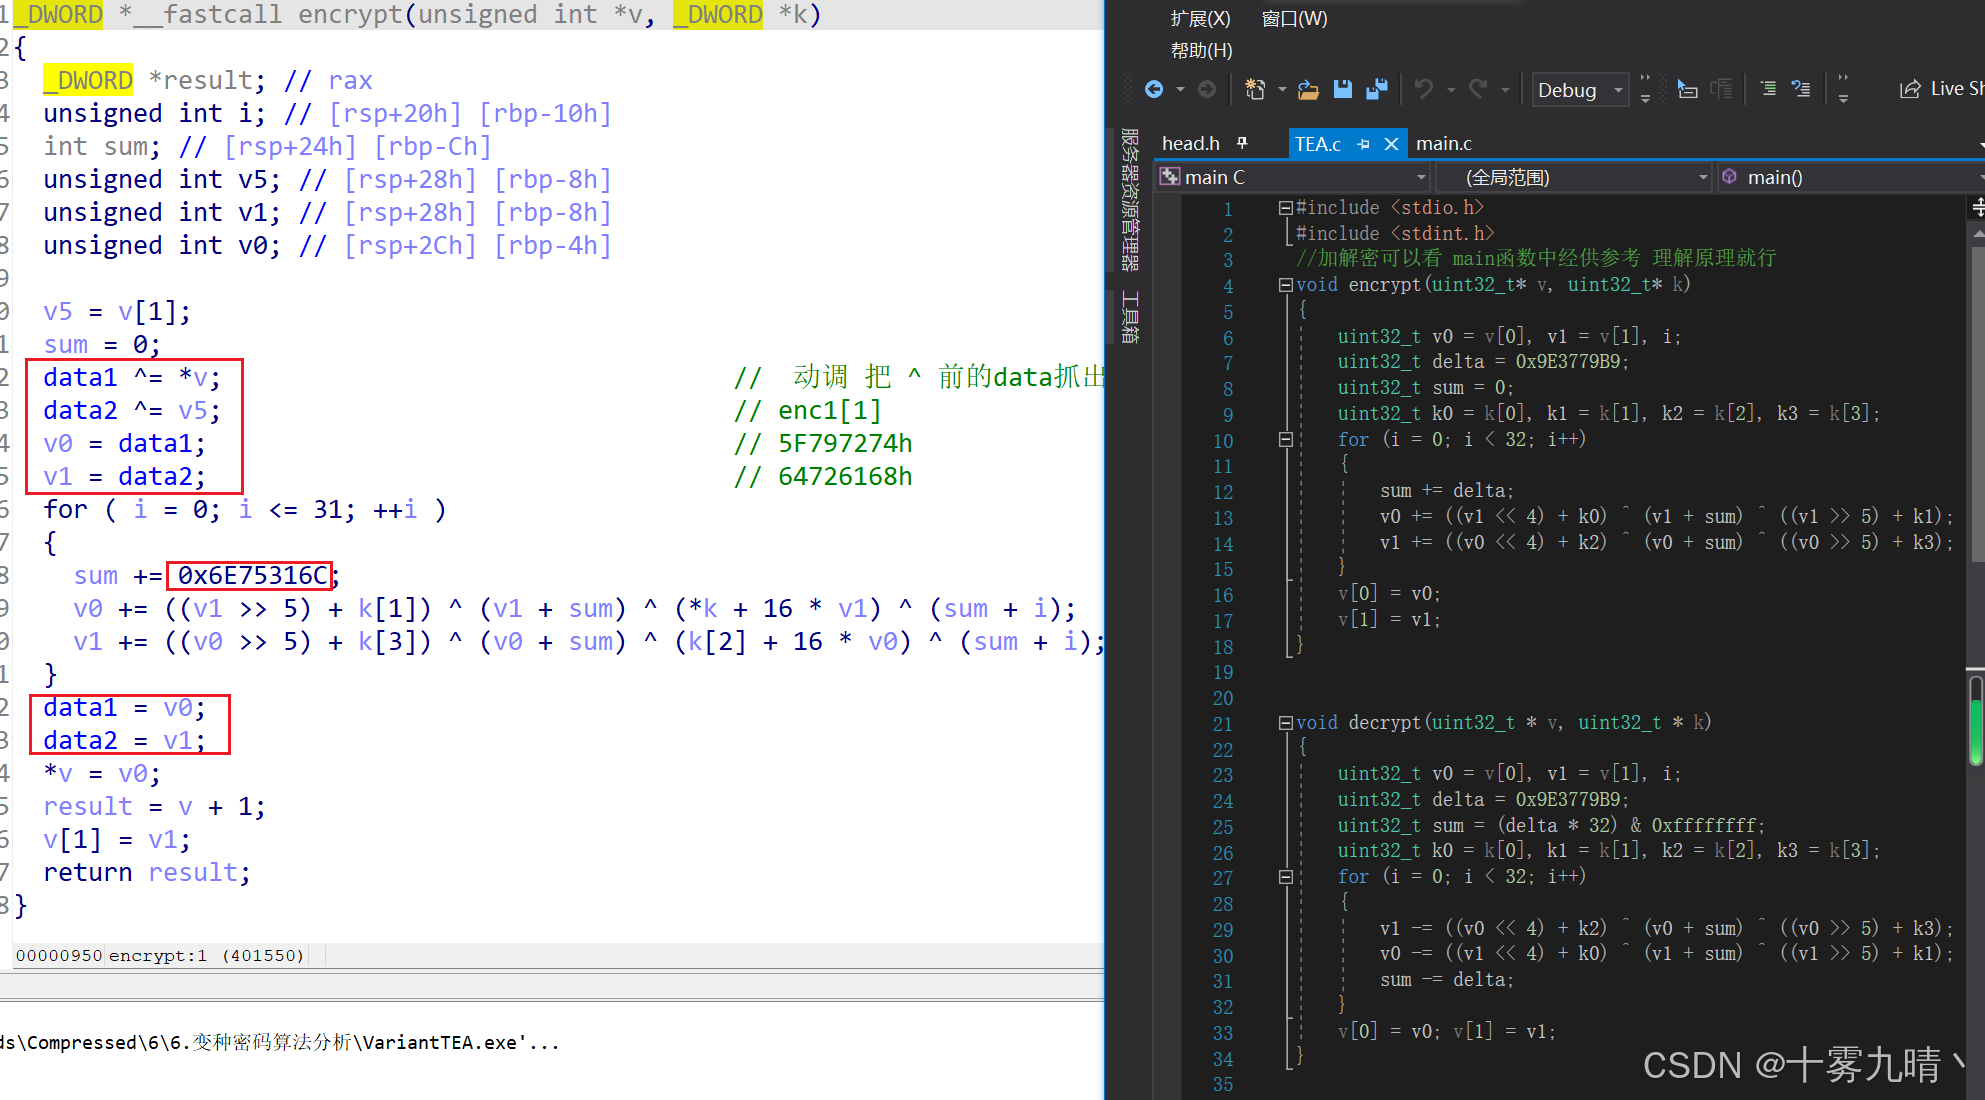
Task: Open the 窗口(W) menu
Action: [1293, 18]
